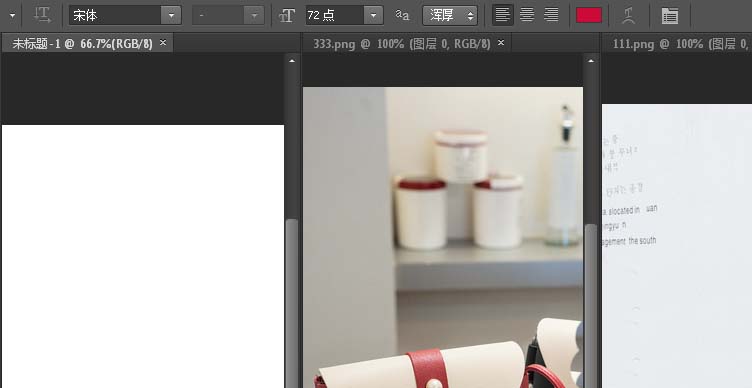Select center align text
The image size is (752, 388).
click(527, 15)
